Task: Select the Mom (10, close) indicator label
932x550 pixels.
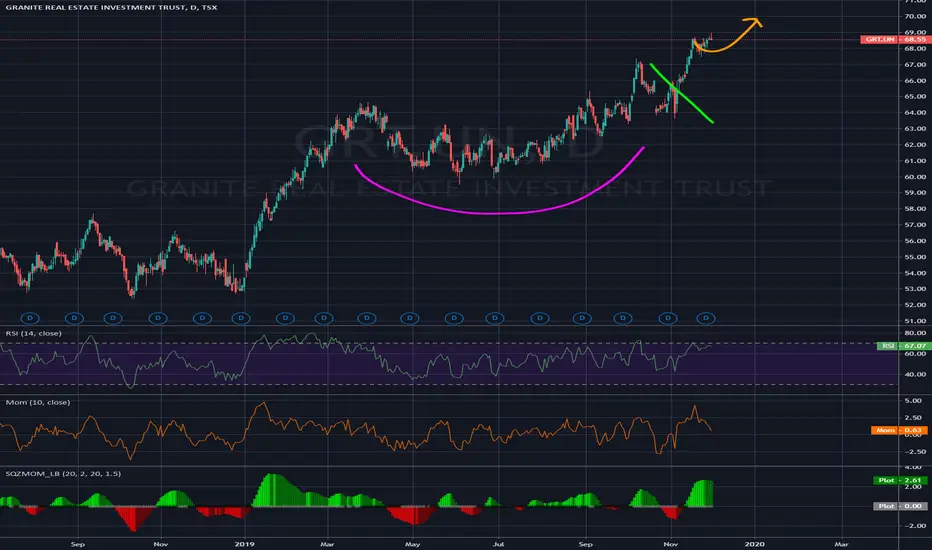Action: coord(38,403)
